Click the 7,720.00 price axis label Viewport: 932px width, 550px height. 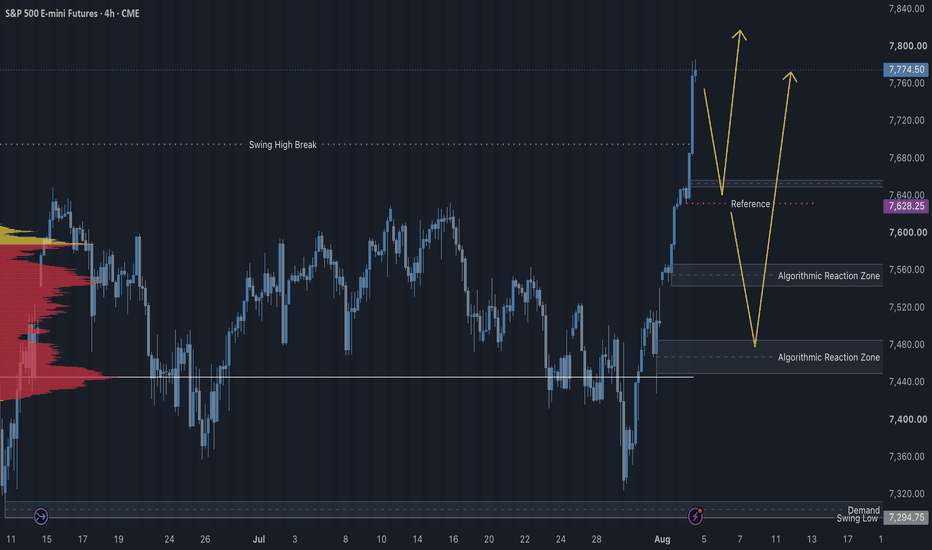coord(908,121)
